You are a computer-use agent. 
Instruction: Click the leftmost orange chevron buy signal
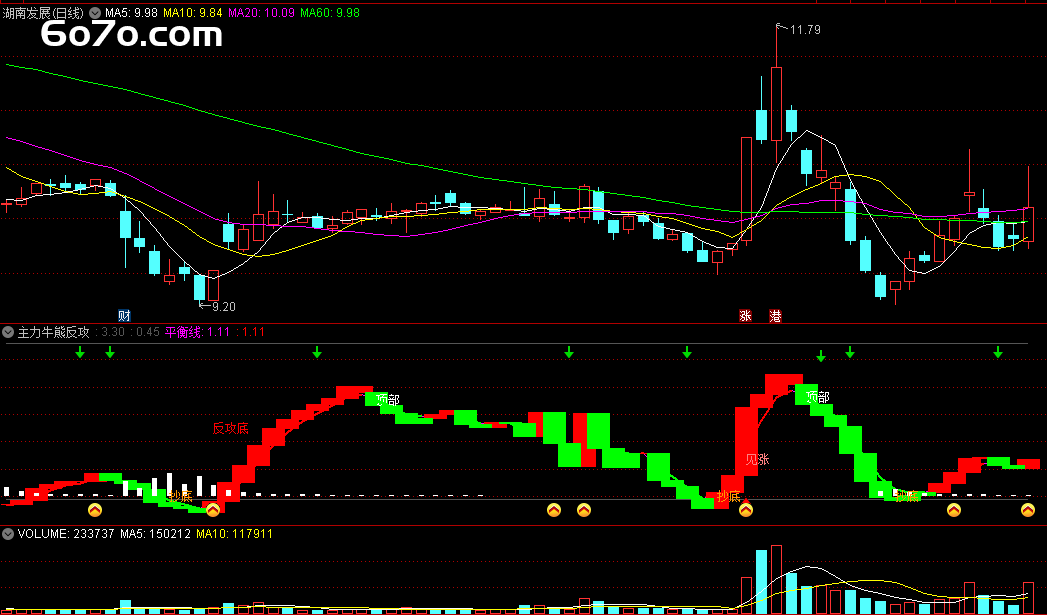[95, 510]
